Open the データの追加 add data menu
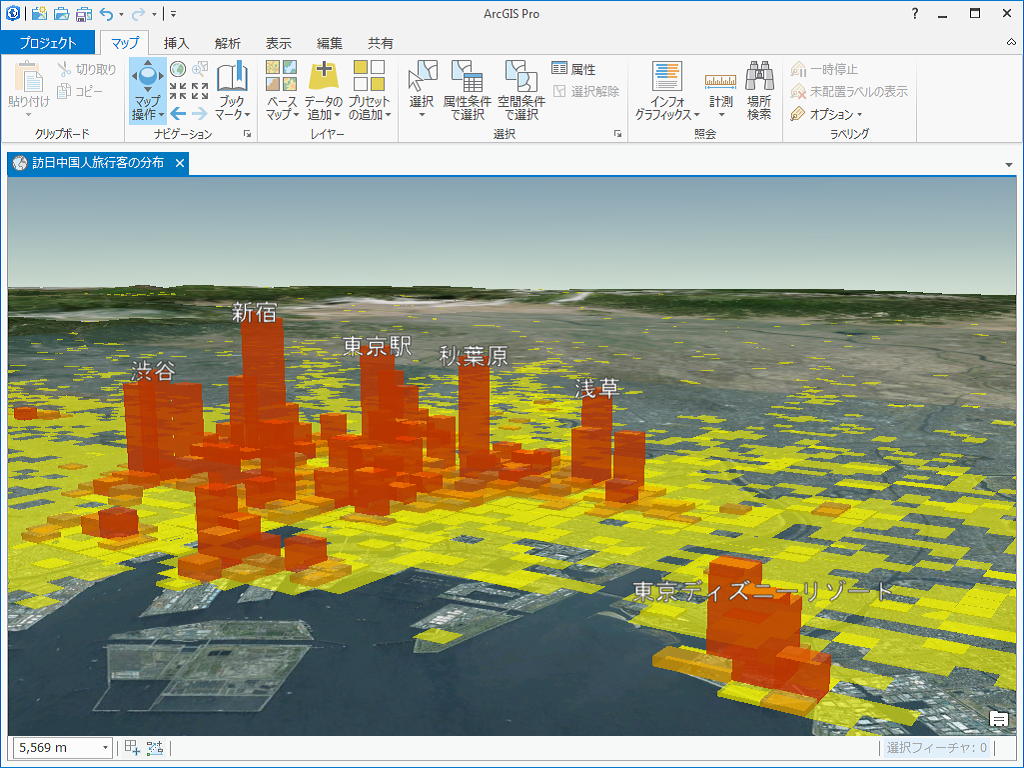 coord(323,91)
